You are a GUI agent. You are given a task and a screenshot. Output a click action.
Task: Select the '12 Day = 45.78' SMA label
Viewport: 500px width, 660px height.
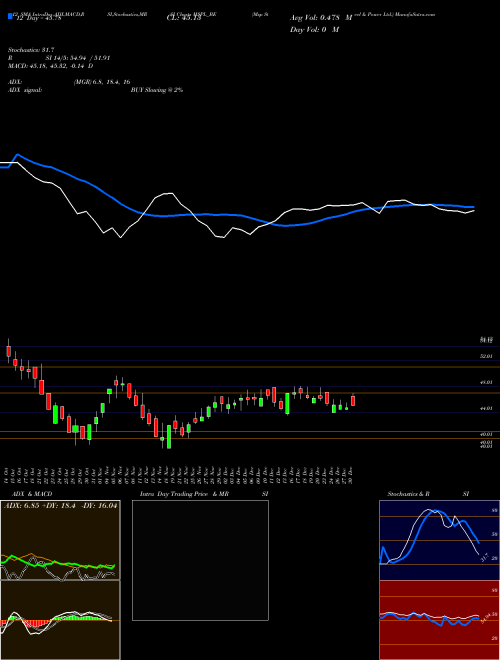[39, 18]
